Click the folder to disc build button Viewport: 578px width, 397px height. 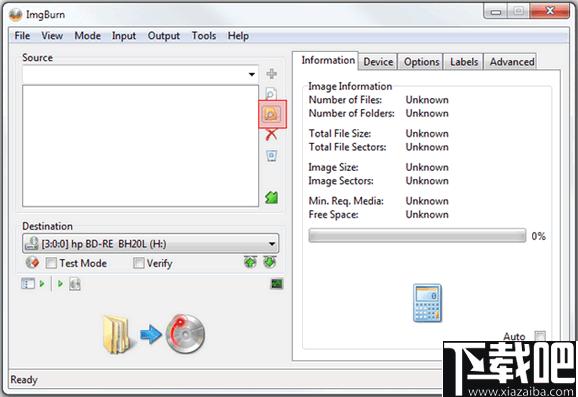point(153,334)
